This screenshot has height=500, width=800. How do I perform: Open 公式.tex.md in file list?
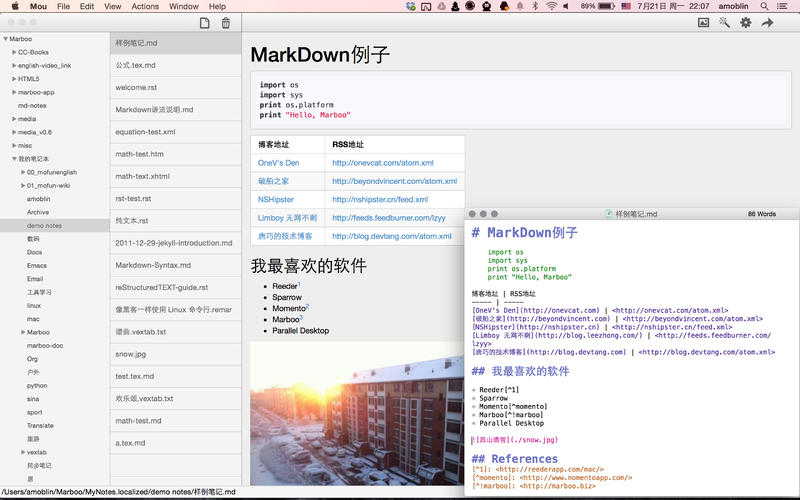point(176,65)
